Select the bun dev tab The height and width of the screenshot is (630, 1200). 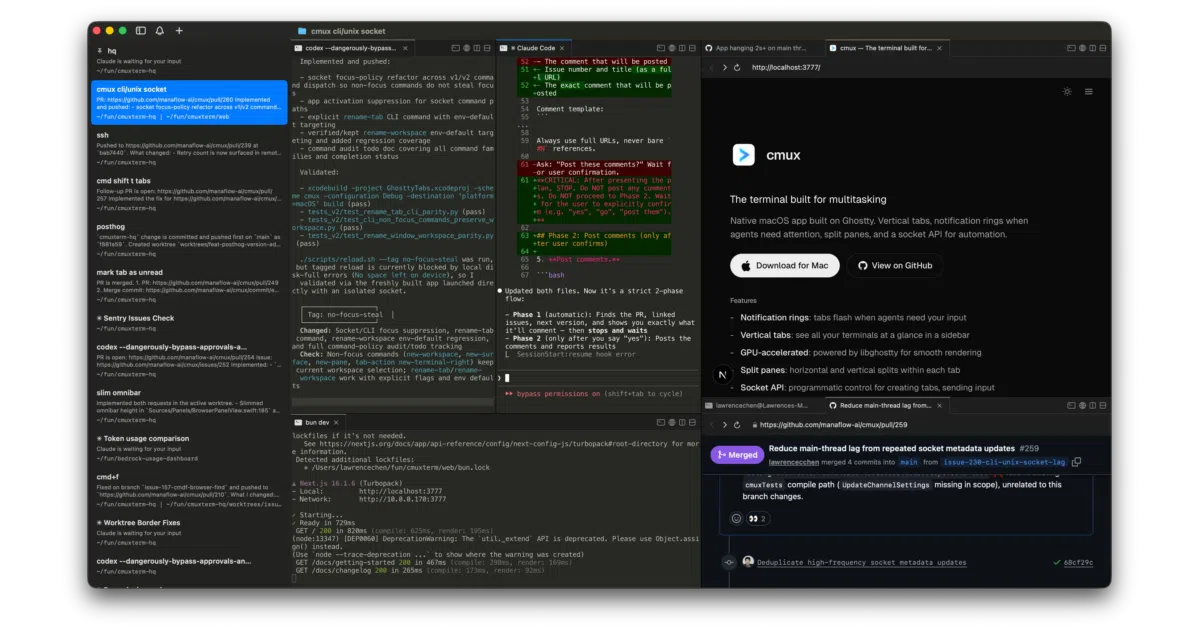pos(318,422)
